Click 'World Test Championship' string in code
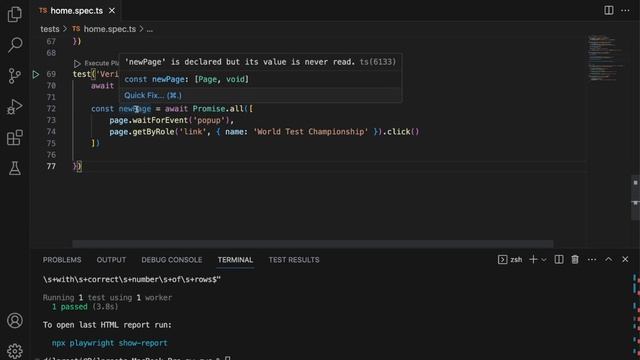Screen dimensions: 640x360 pos(310,131)
